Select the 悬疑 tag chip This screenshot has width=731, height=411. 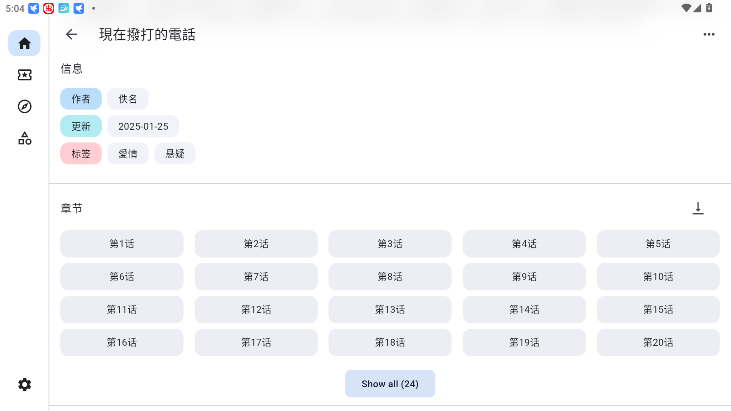pos(175,153)
